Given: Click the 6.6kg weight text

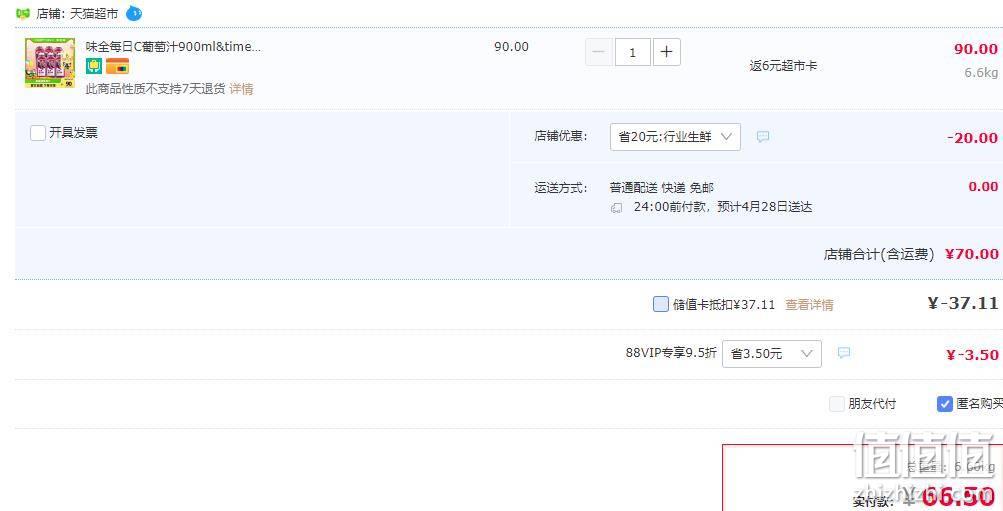Looking at the screenshot, I should pos(981,73).
